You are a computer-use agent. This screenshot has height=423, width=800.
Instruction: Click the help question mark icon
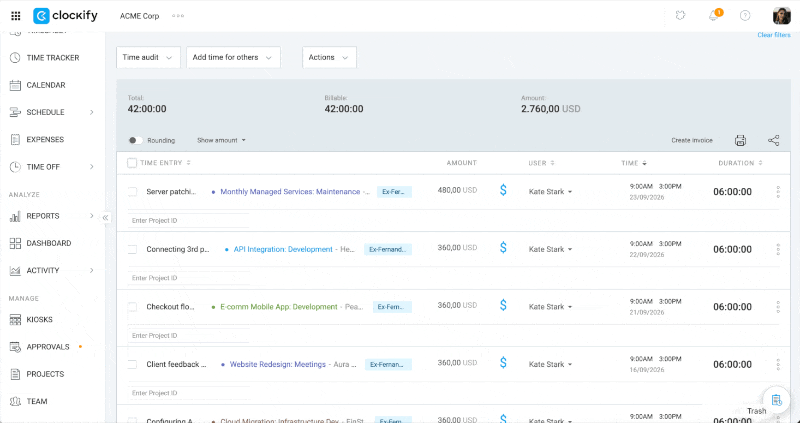[x=745, y=16]
